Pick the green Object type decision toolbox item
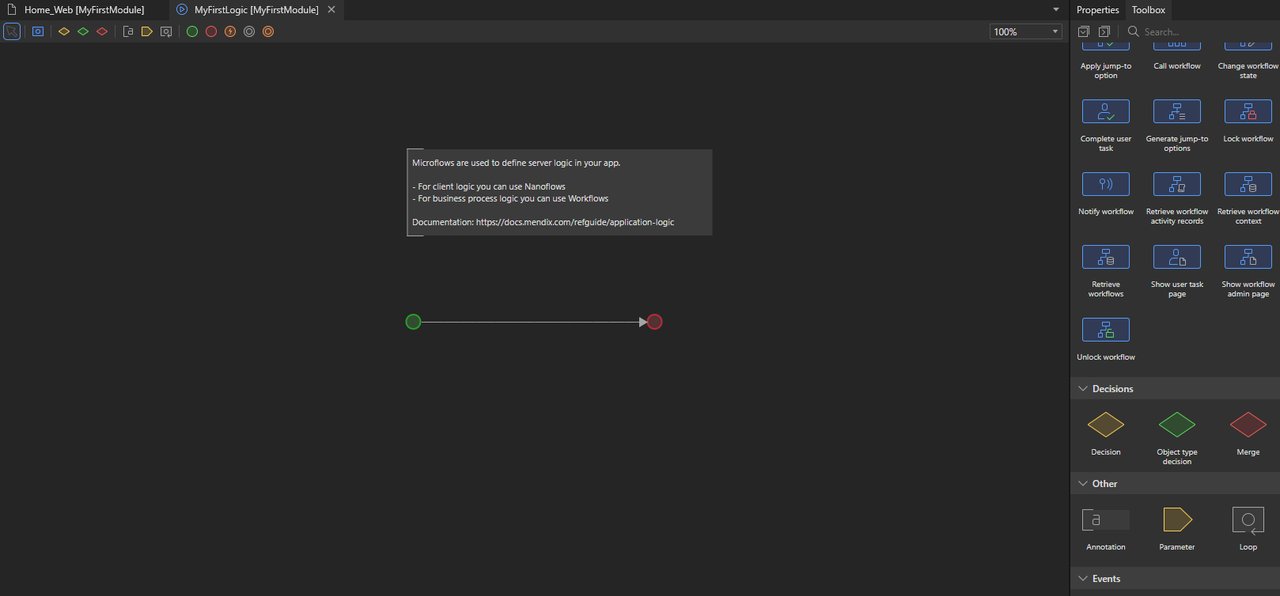The height and width of the screenshot is (596, 1280). pyautogui.click(x=1177, y=425)
